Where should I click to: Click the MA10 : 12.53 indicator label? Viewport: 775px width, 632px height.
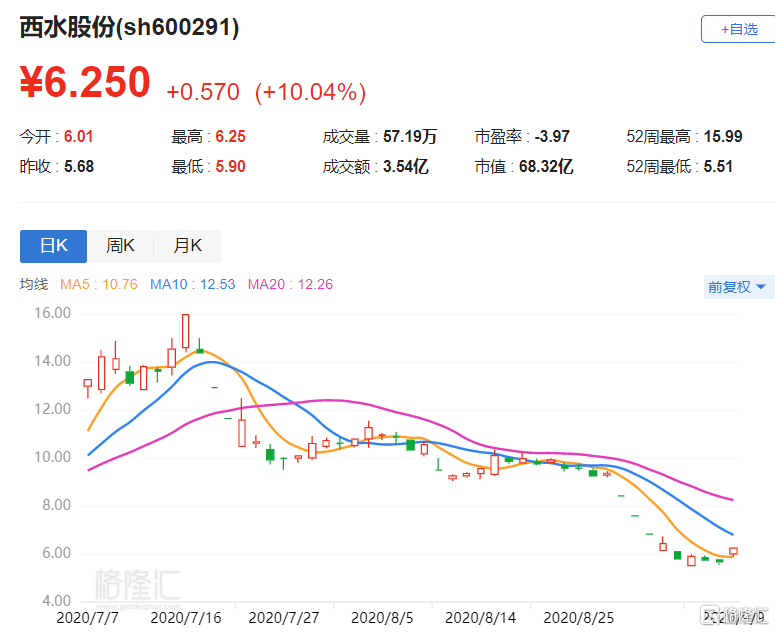pyautogui.click(x=193, y=284)
